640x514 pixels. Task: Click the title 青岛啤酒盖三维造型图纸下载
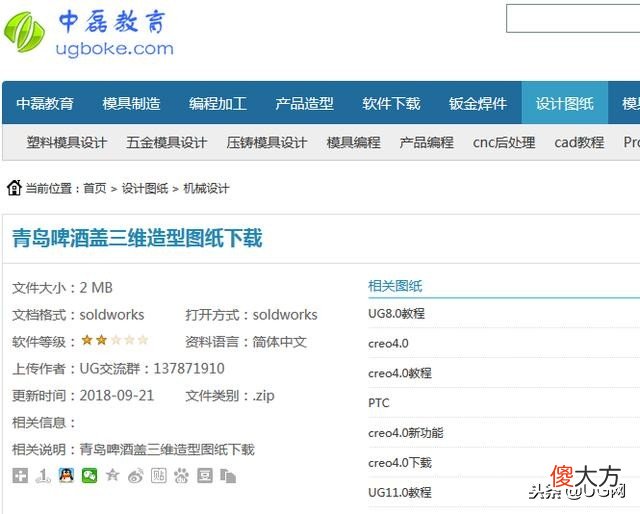point(137,238)
